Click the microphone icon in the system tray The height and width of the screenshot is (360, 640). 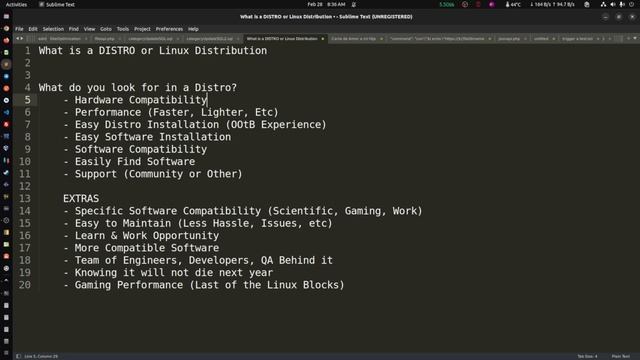[x=622, y=4]
